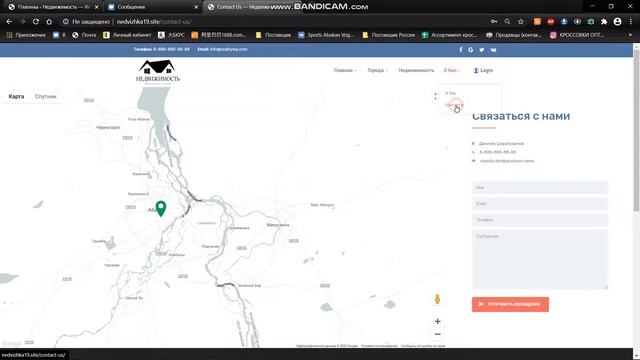Open the Приложения bookmarks shortcut
This screenshot has width=640, height=360.
pyautogui.click(x=26, y=35)
